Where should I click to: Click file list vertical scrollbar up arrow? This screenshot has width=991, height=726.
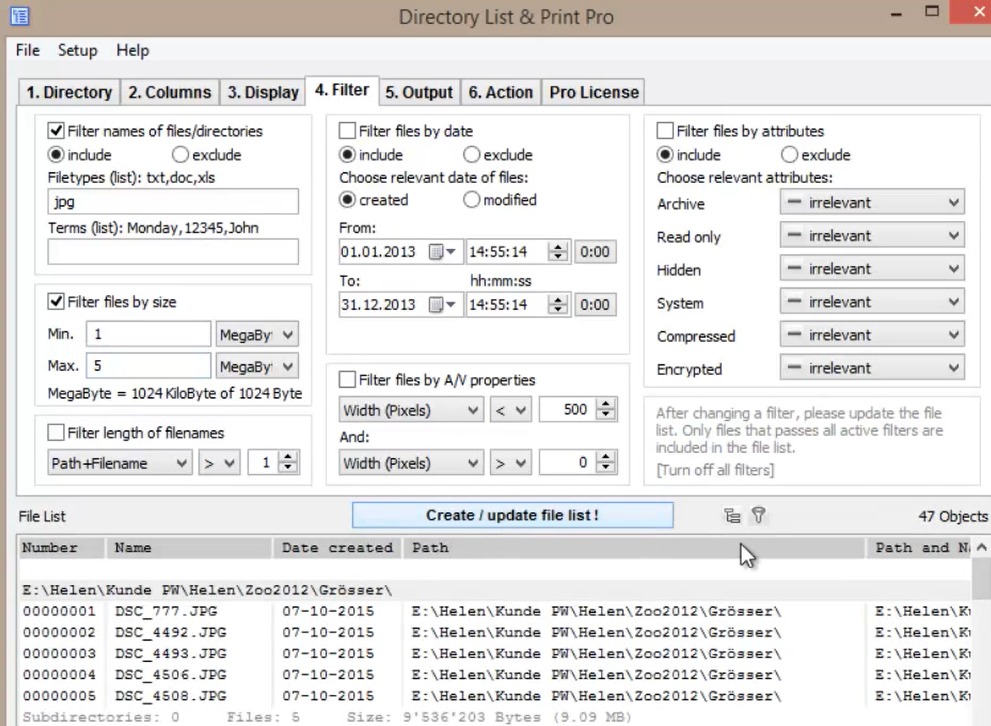coord(982,547)
